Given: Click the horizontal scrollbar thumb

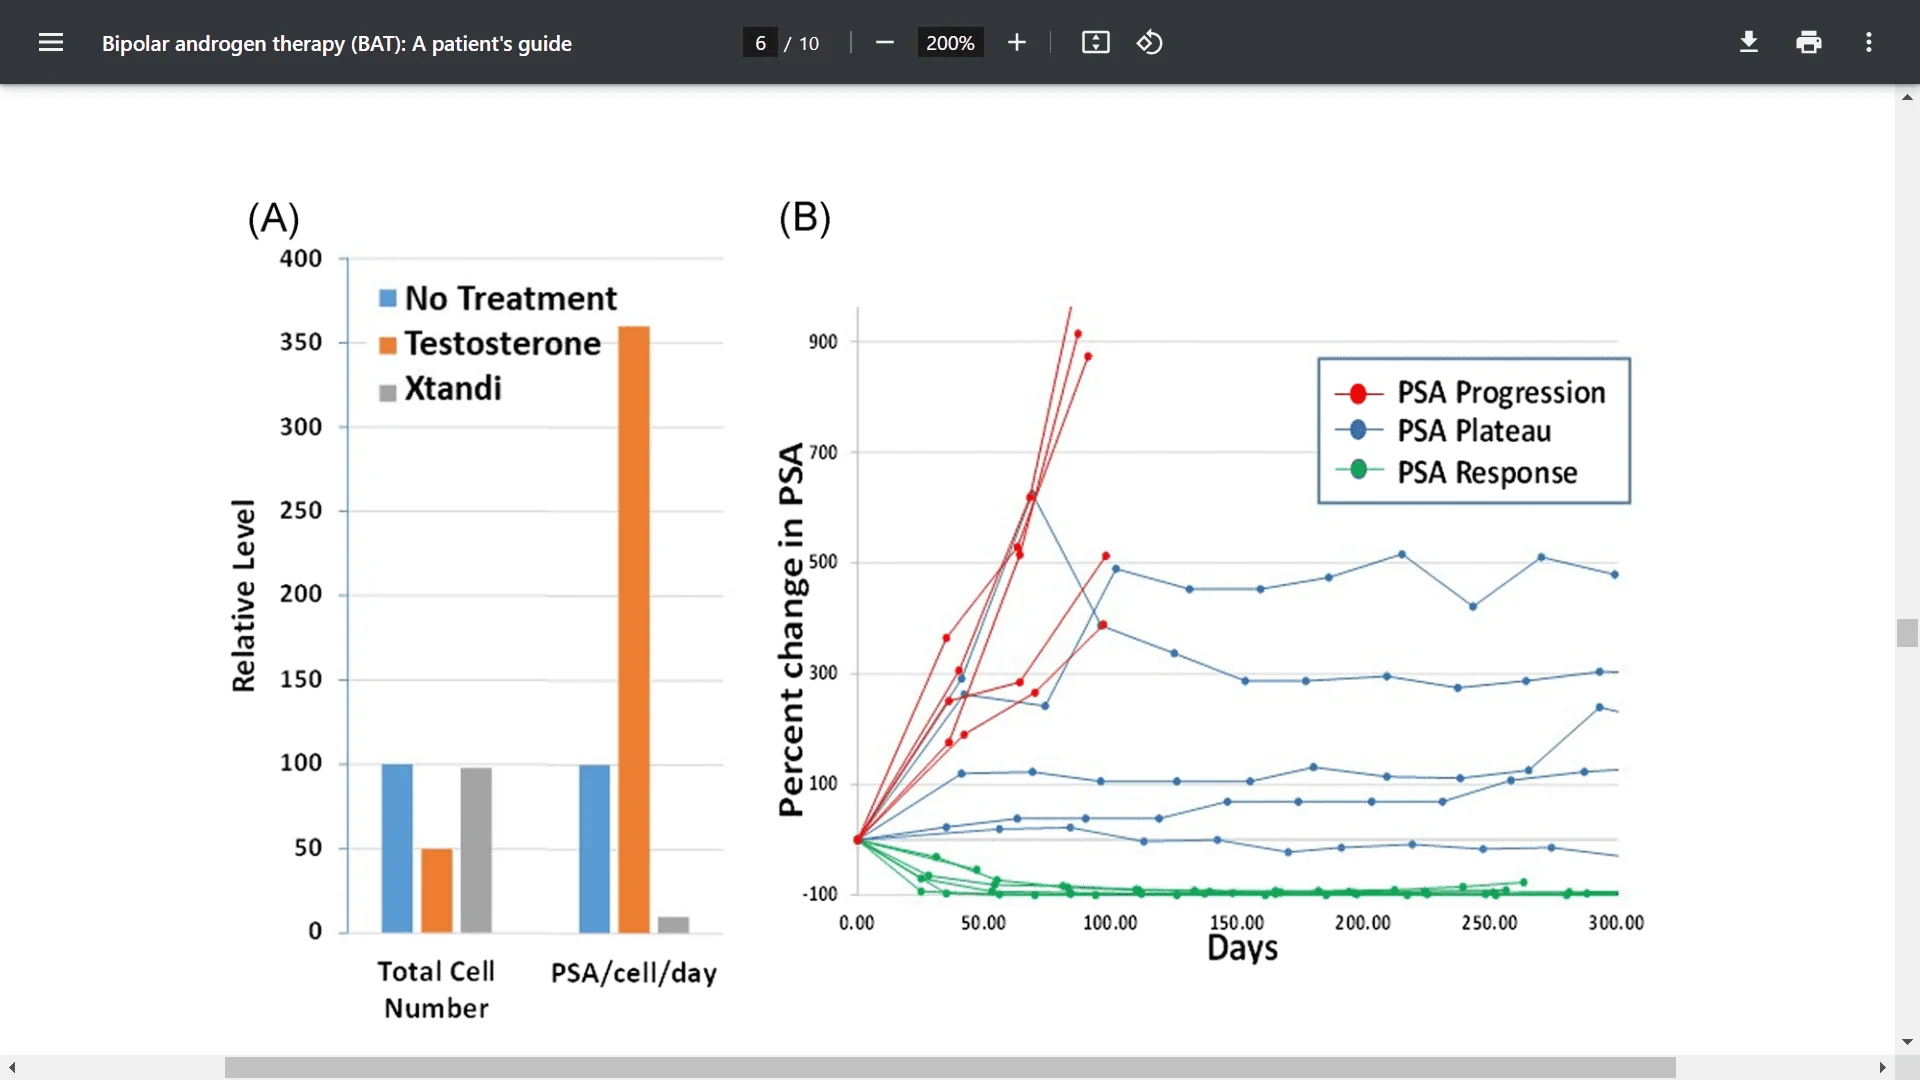Looking at the screenshot, I should [x=950, y=1068].
